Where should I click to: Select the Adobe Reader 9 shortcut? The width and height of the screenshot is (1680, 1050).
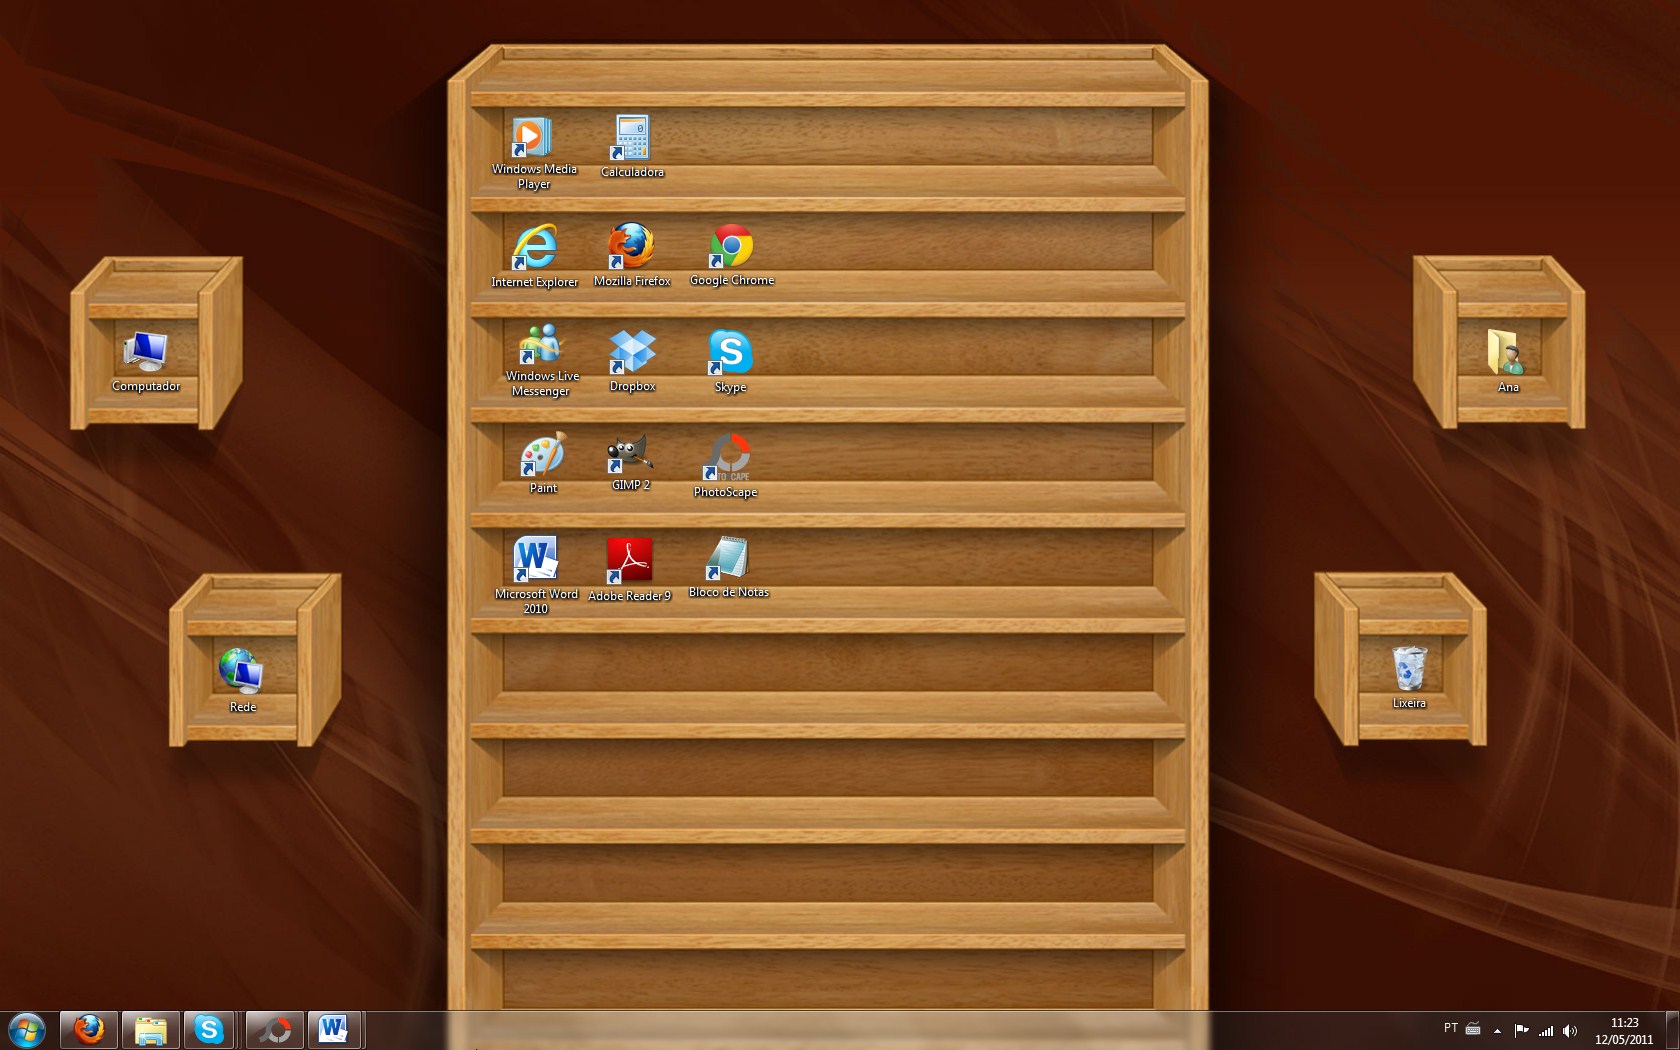[x=630, y=570]
